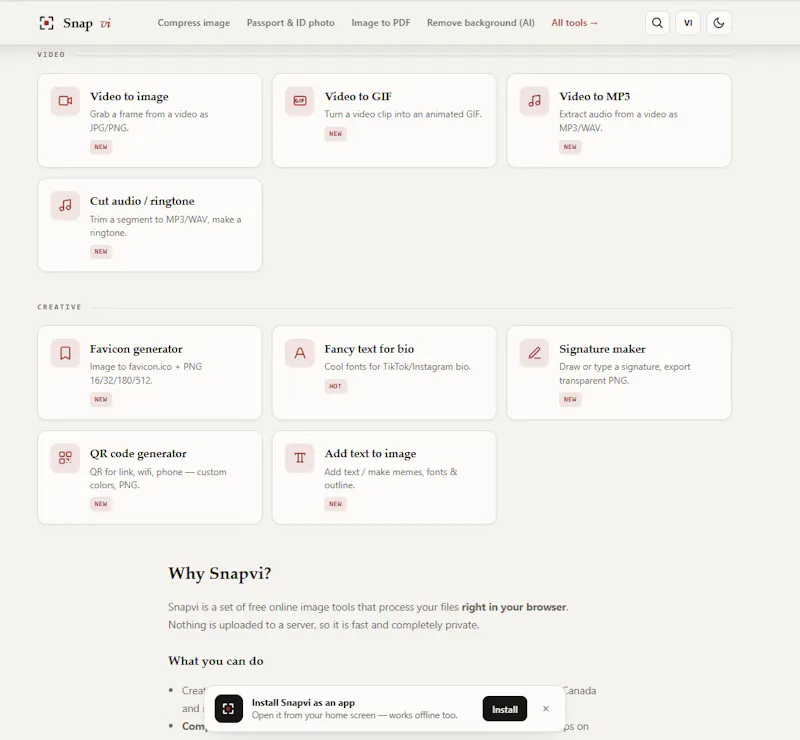This screenshot has height=740, width=800.
Task: Open the Signature maker title
Action: point(602,349)
